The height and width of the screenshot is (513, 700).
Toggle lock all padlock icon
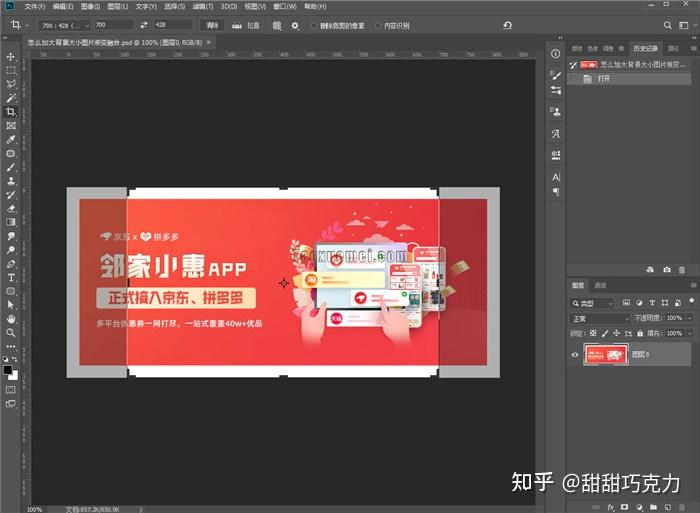pyautogui.click(x=640, y=333)
